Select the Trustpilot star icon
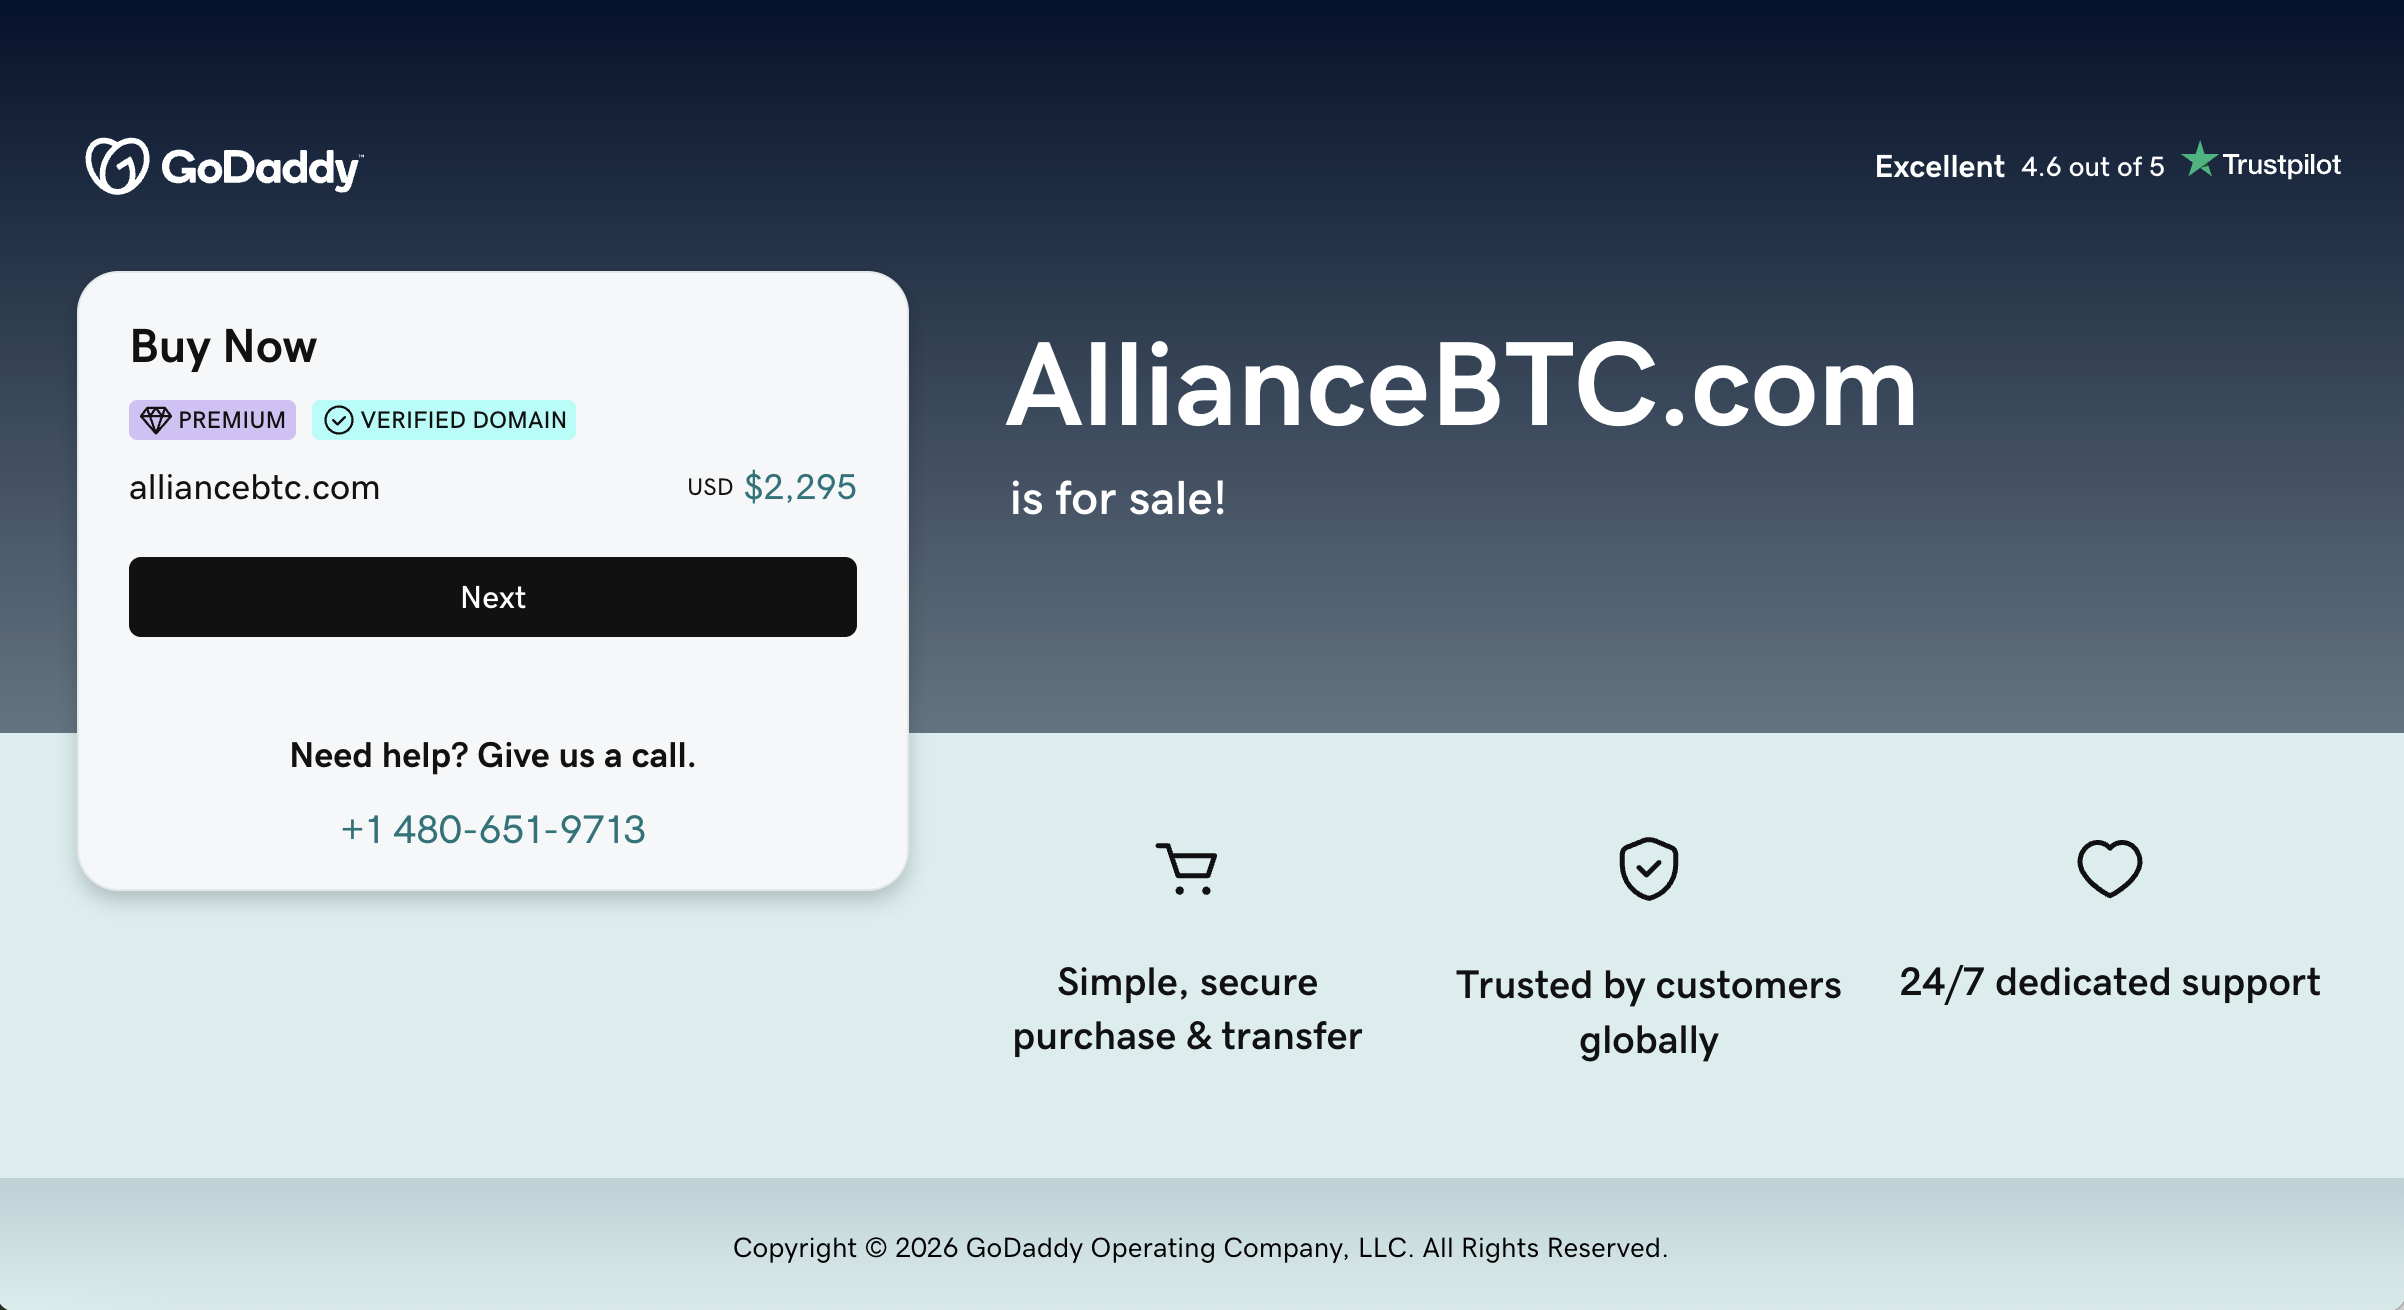 click(x=2200, y=162)
